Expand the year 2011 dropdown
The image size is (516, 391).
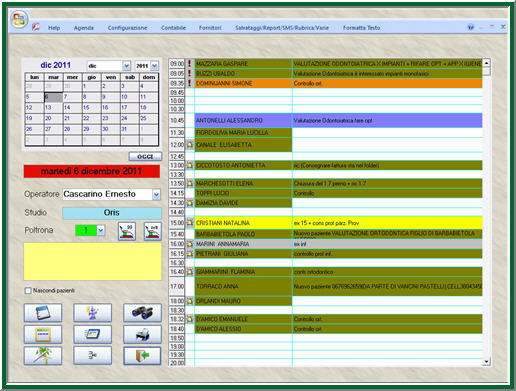155,66
